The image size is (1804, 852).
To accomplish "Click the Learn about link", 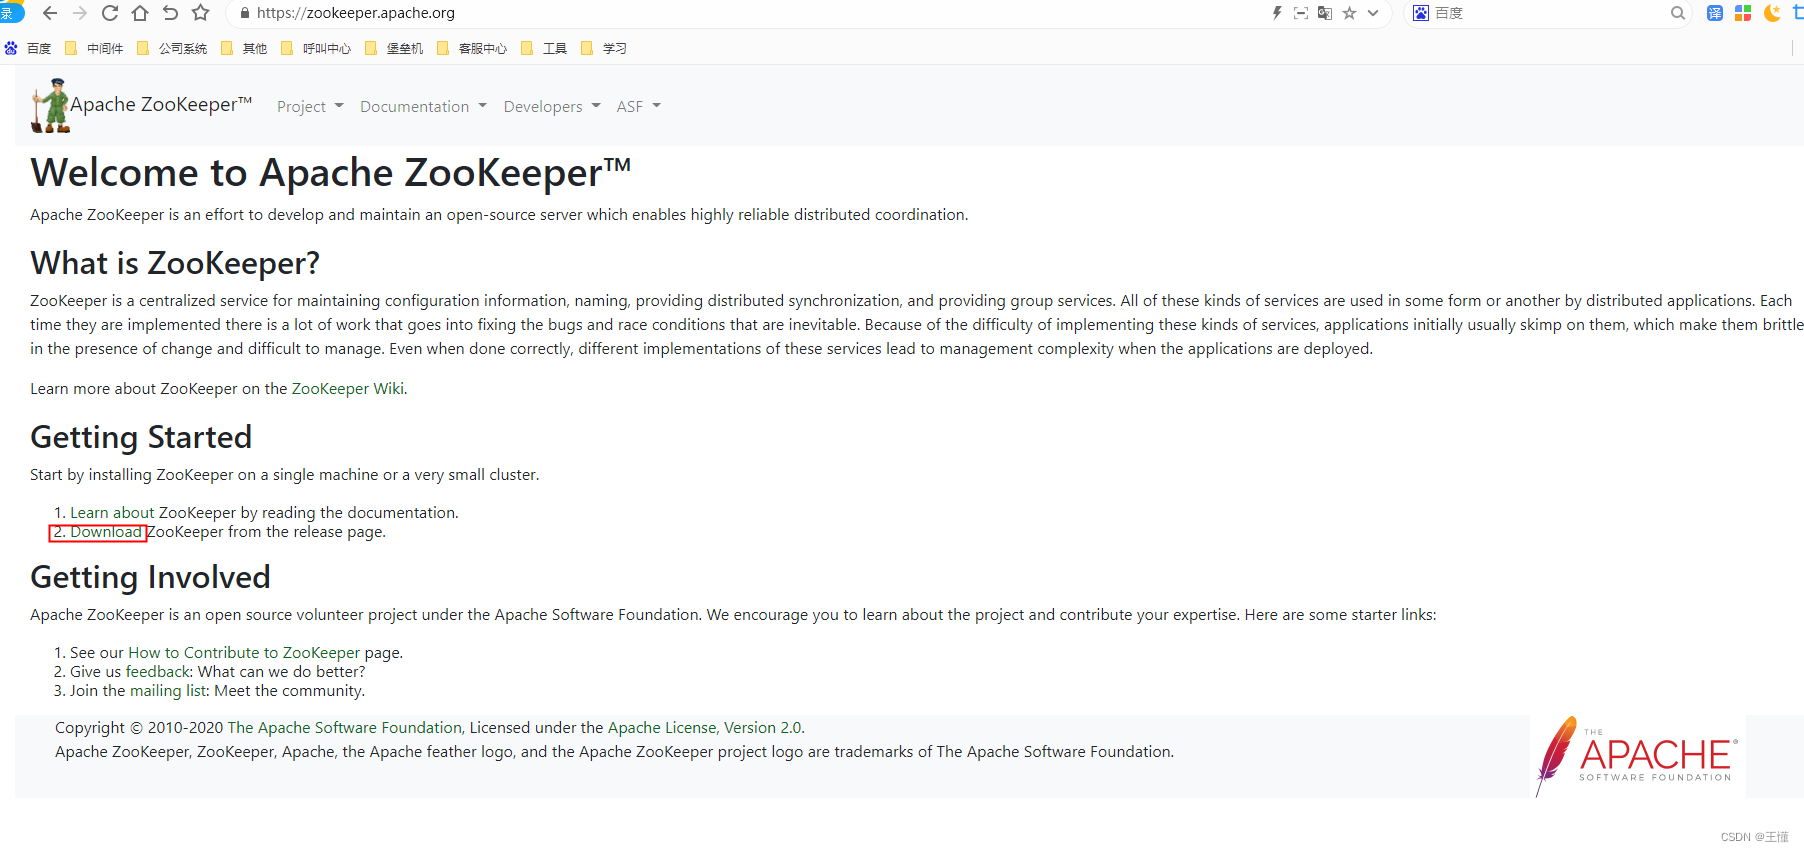I will point(112,513).
